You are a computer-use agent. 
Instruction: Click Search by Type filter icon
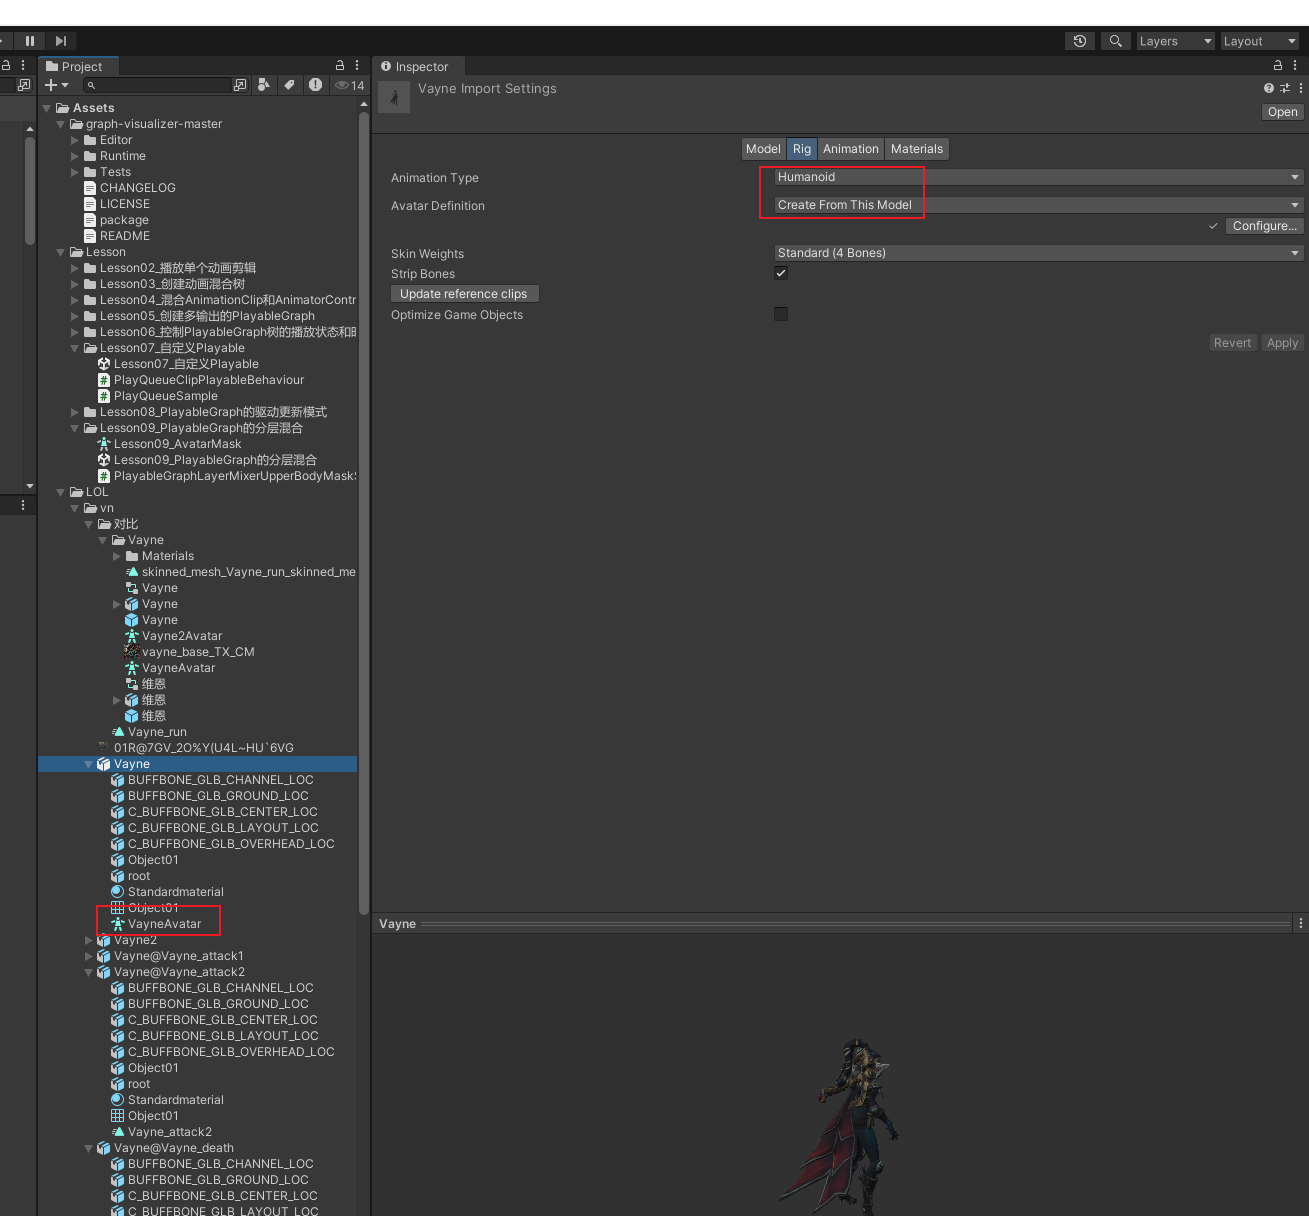[x=264, y=85]
